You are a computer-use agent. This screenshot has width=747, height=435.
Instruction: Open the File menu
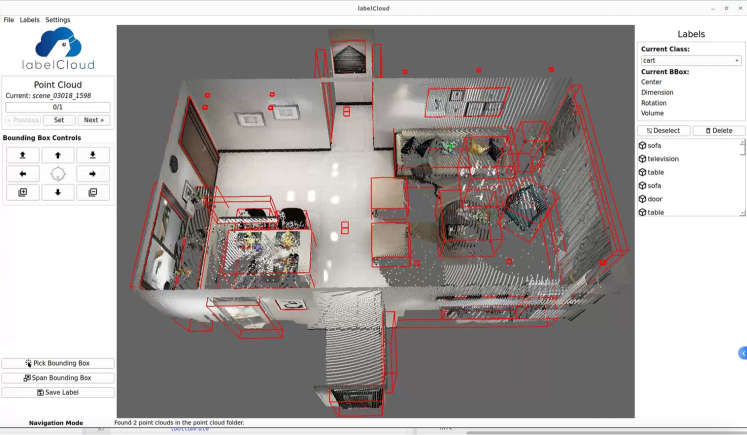[x=9, y=20]
